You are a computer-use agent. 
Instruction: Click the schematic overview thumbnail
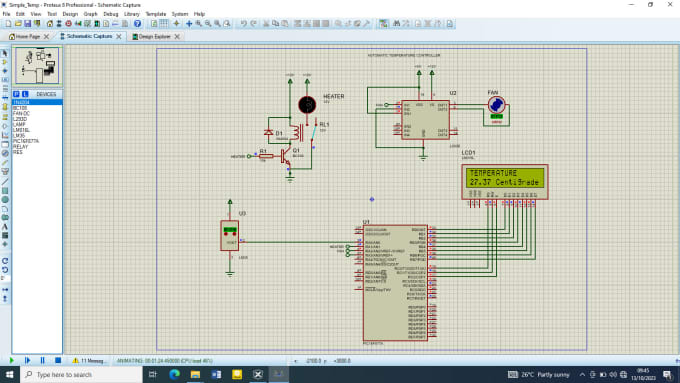[37, 66]
